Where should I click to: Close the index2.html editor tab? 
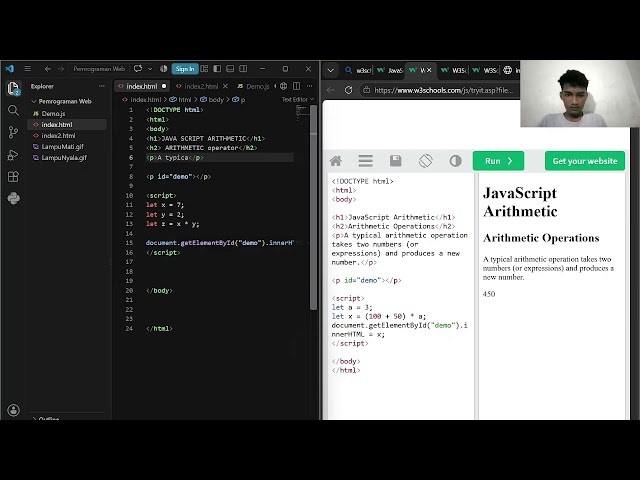pyautogui.click(x=225, y=86)
